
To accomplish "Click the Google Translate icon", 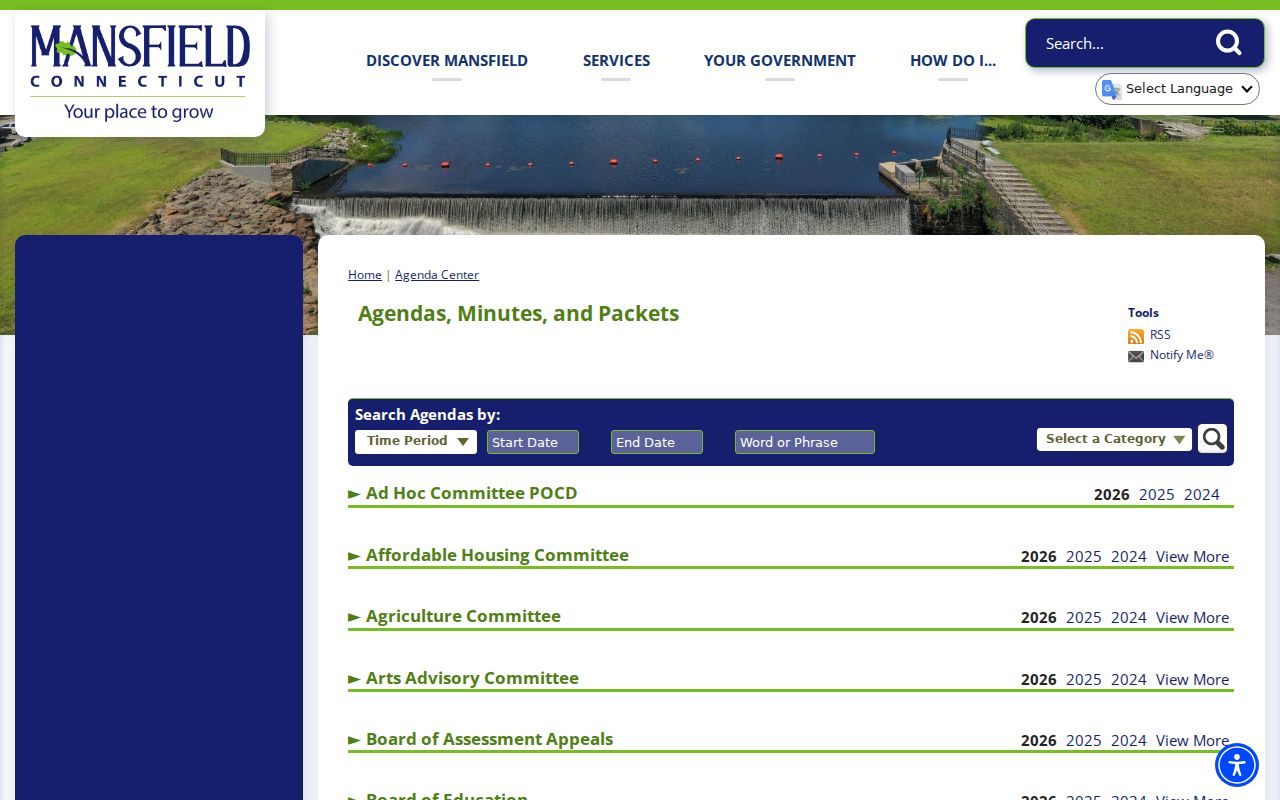I will (x=1111, y=89).
